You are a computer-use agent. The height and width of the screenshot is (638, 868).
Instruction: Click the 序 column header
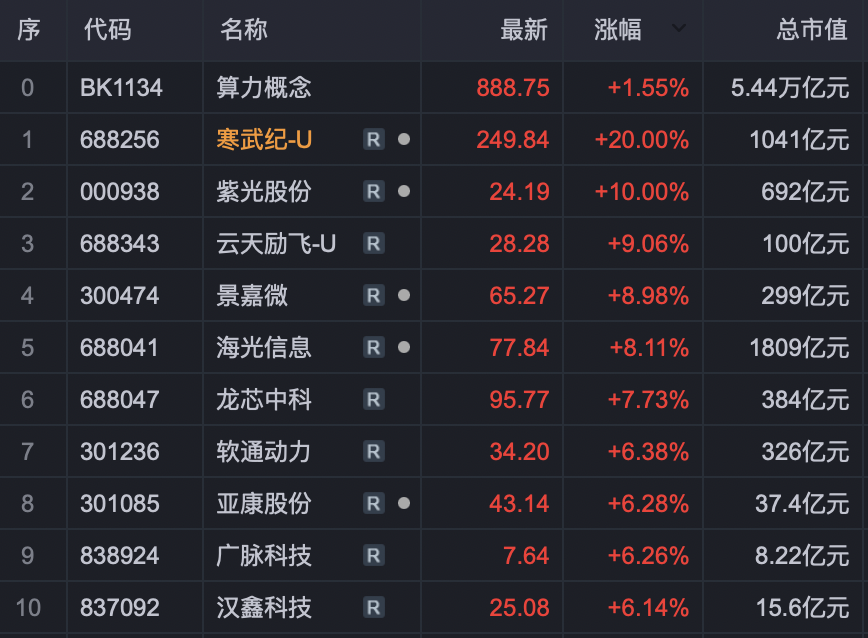click(x=28, y=30)
